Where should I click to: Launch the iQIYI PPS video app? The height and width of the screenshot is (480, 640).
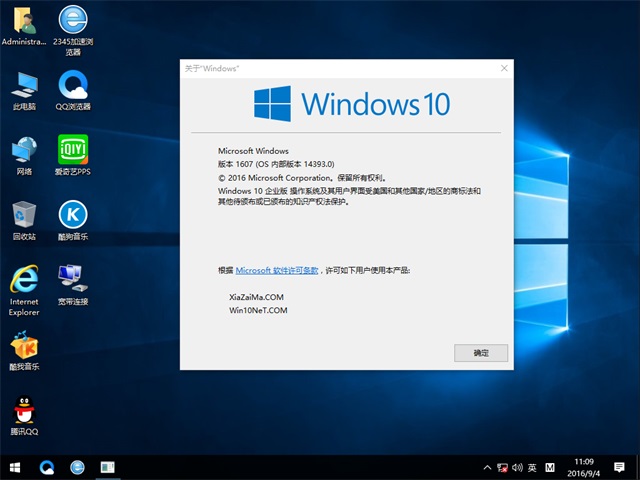coord(72,152)
